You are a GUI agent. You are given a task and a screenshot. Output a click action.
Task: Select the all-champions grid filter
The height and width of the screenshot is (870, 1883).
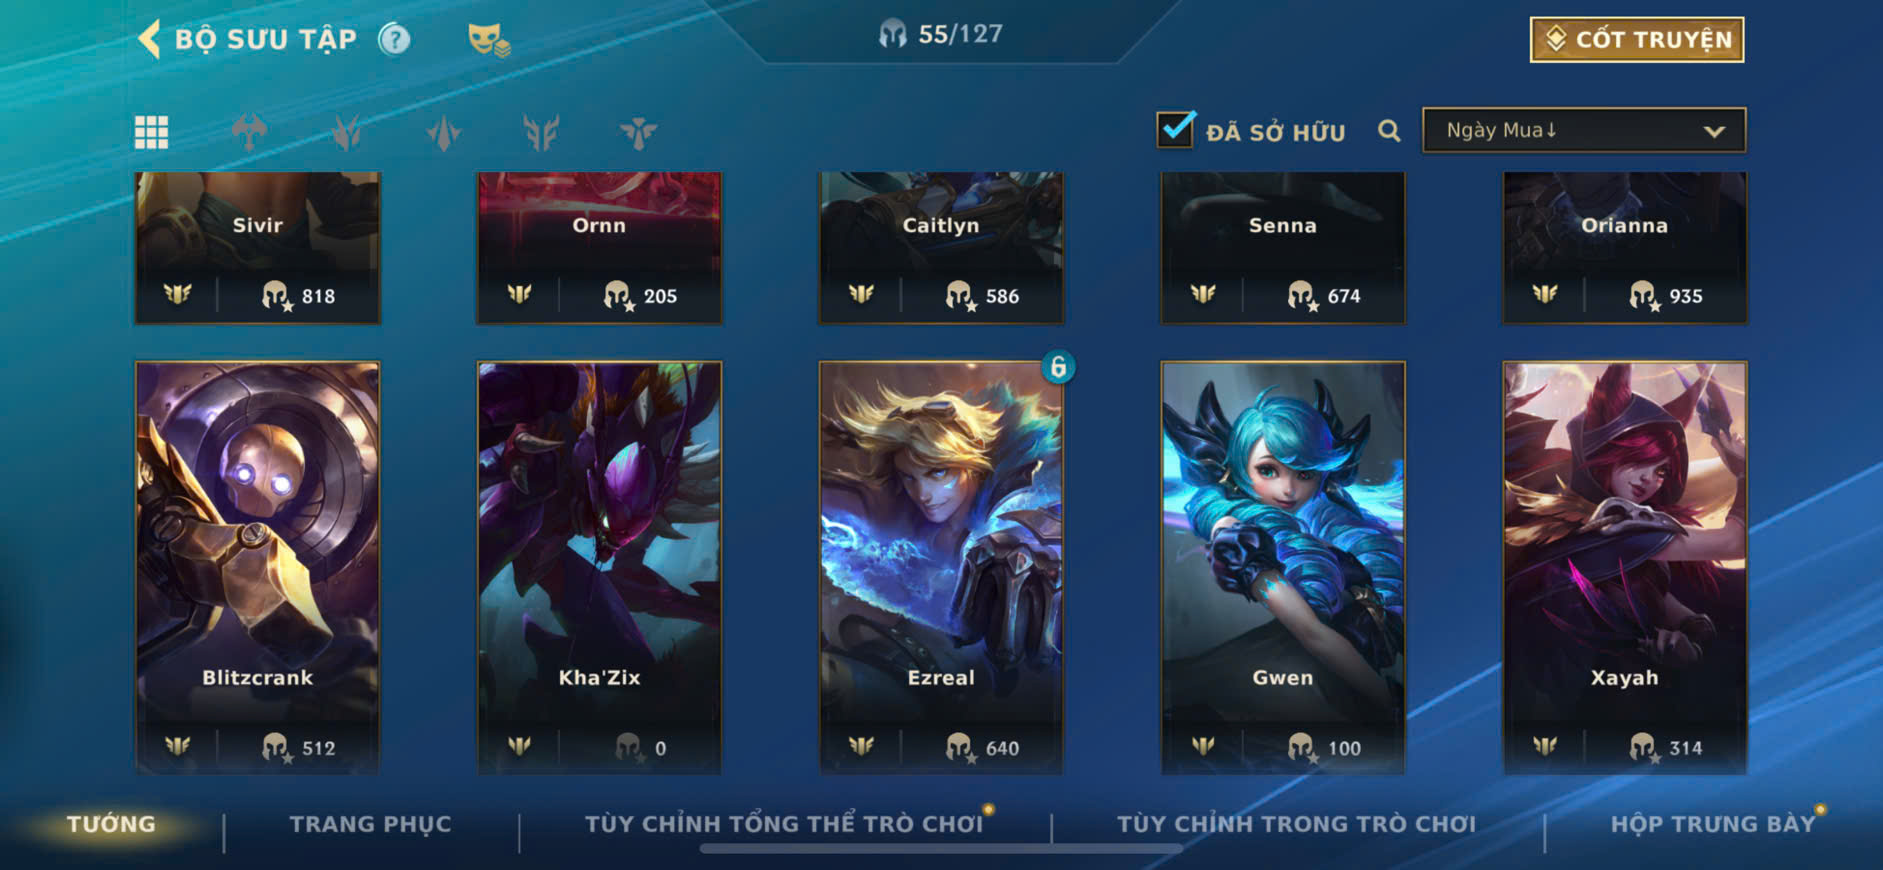tap(152, 132)
